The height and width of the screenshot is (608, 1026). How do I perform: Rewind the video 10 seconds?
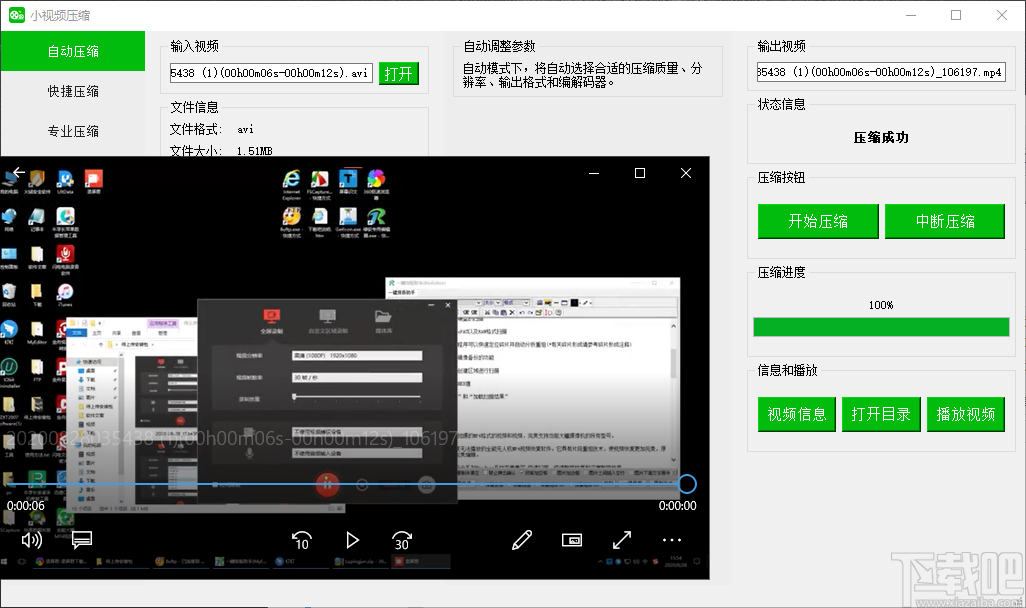point(301,540)
